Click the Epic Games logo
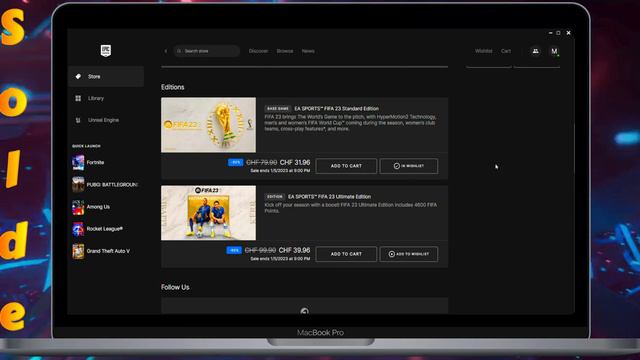The height and width of the screenshot is (360, 640). pos(106,51)
